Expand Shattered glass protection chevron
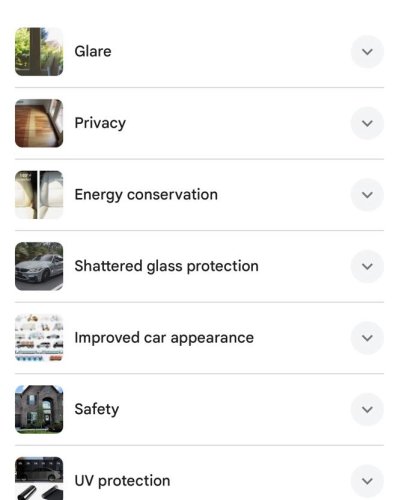The height and width of the screenshot is (500, 399). pos(367,266)
